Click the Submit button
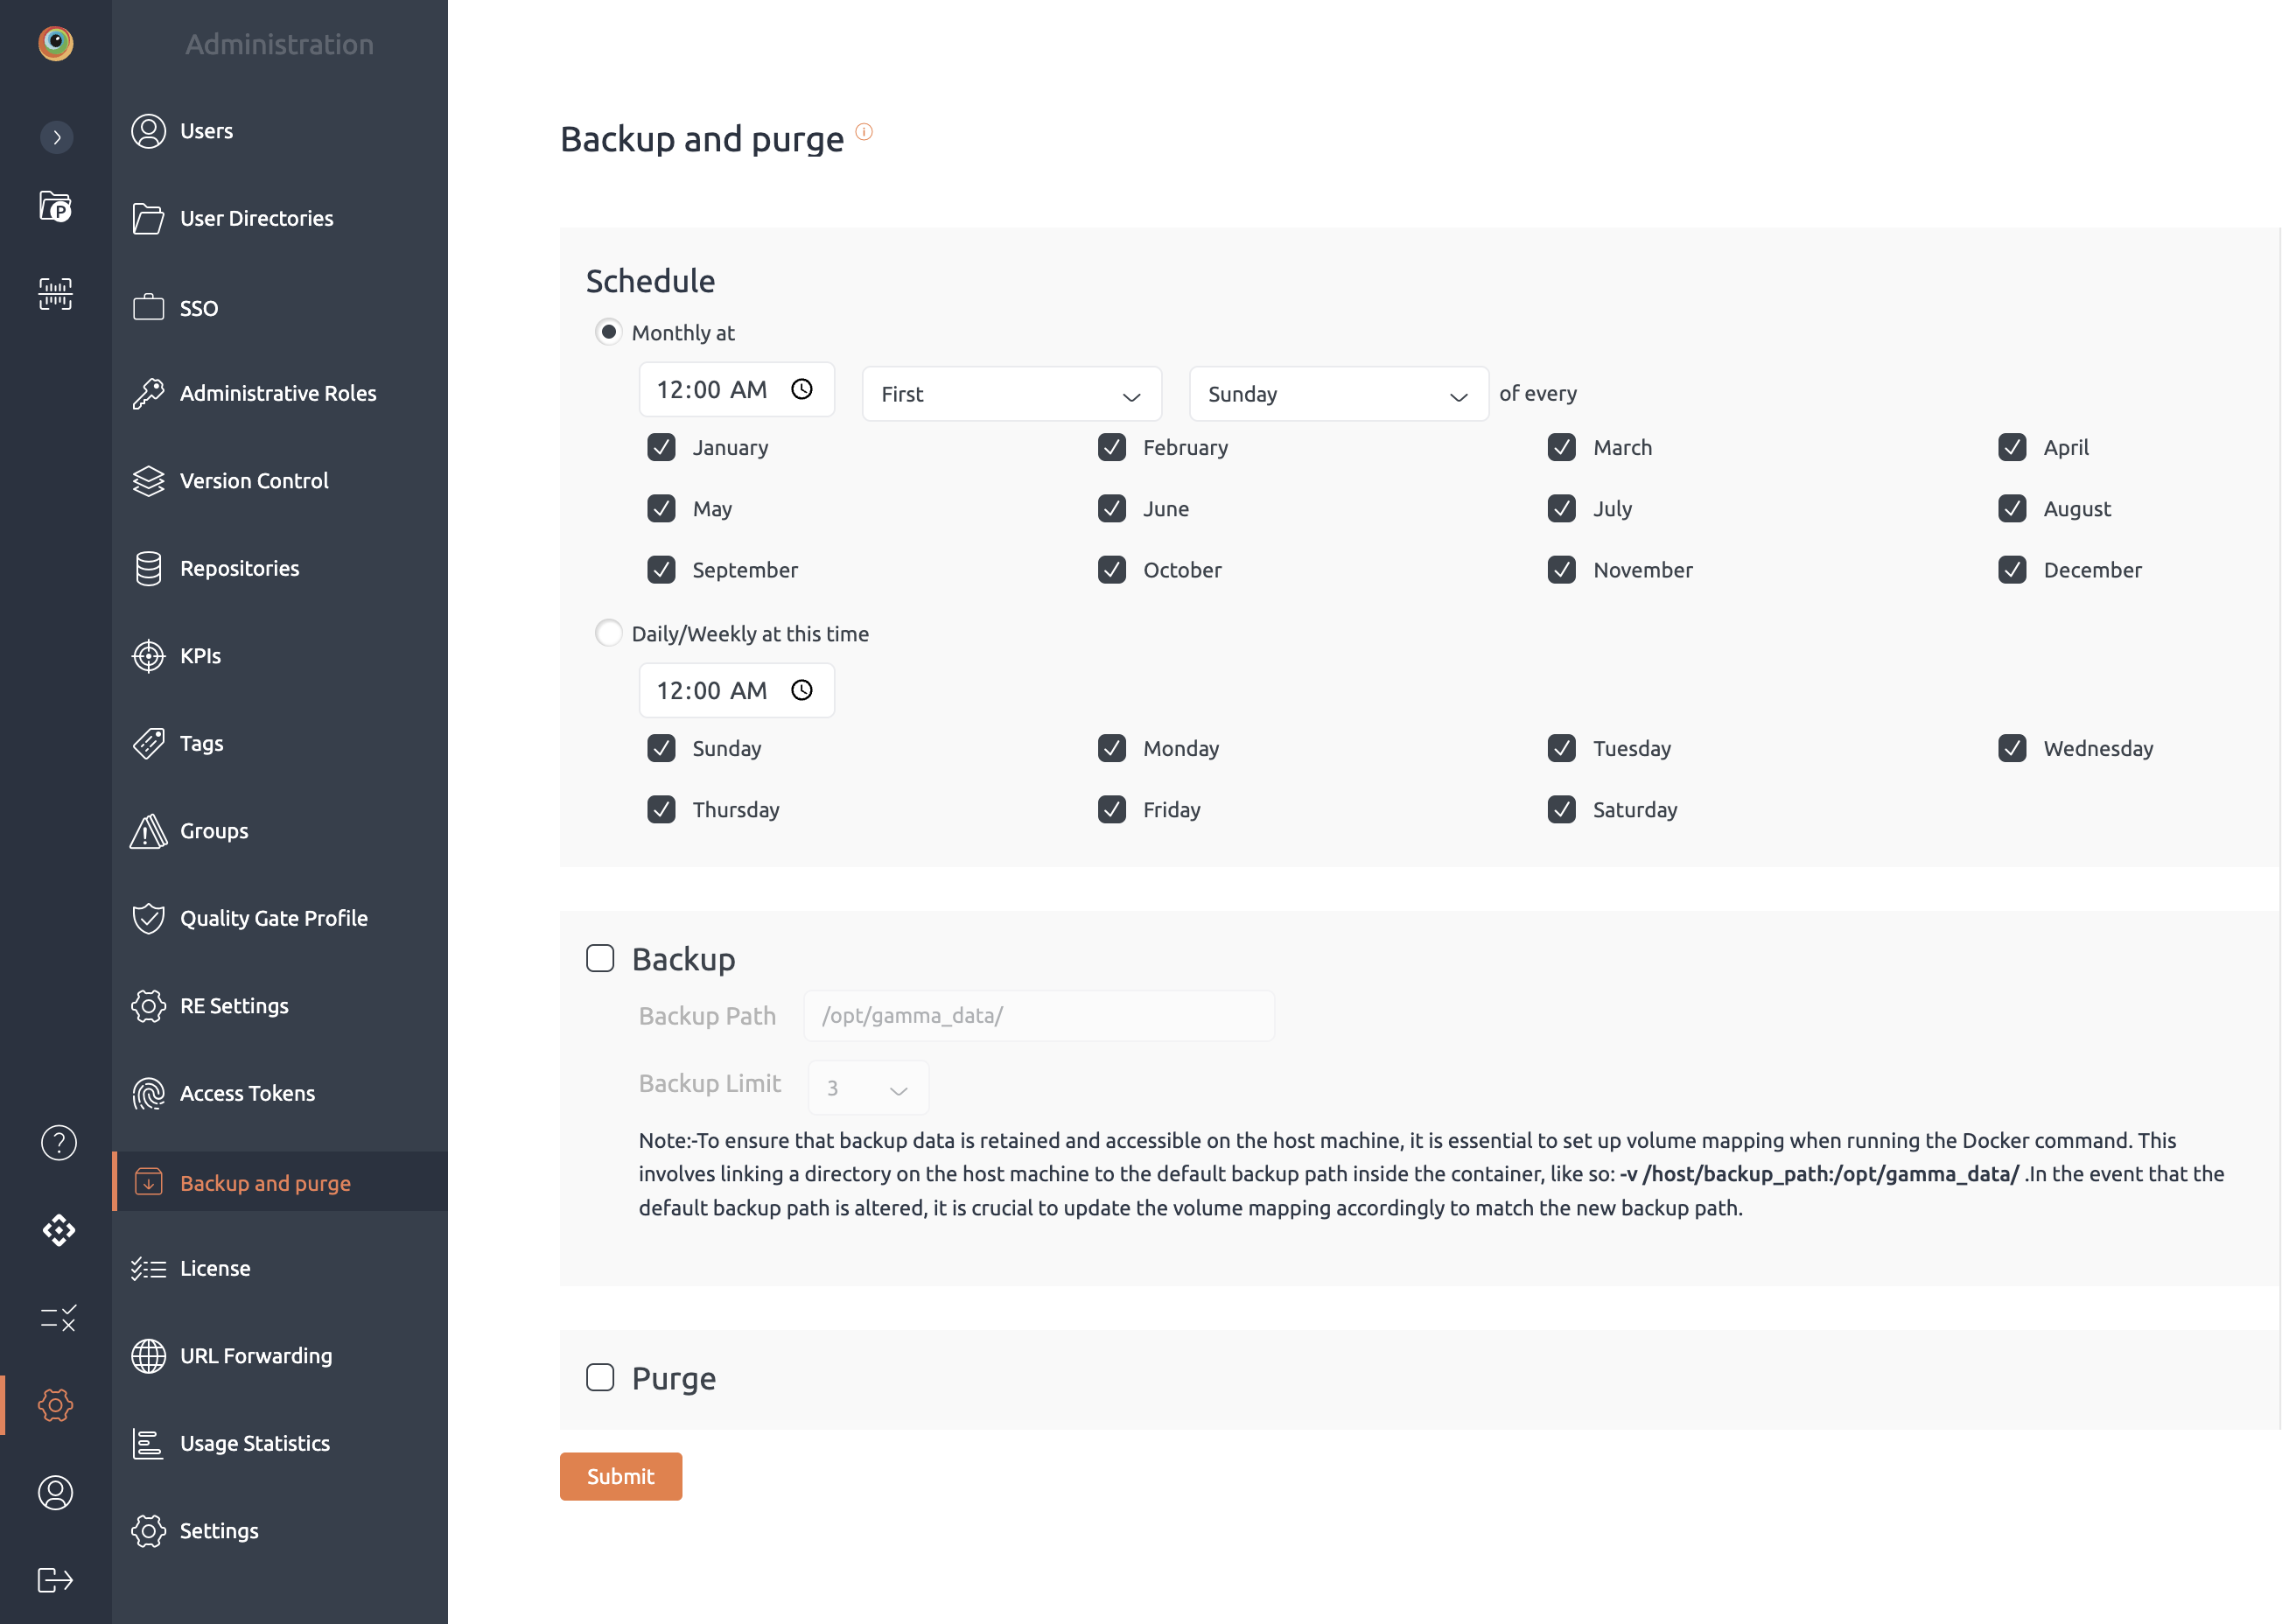The width and height of the screenshot is (2282, 1624). coord(620,1476)
